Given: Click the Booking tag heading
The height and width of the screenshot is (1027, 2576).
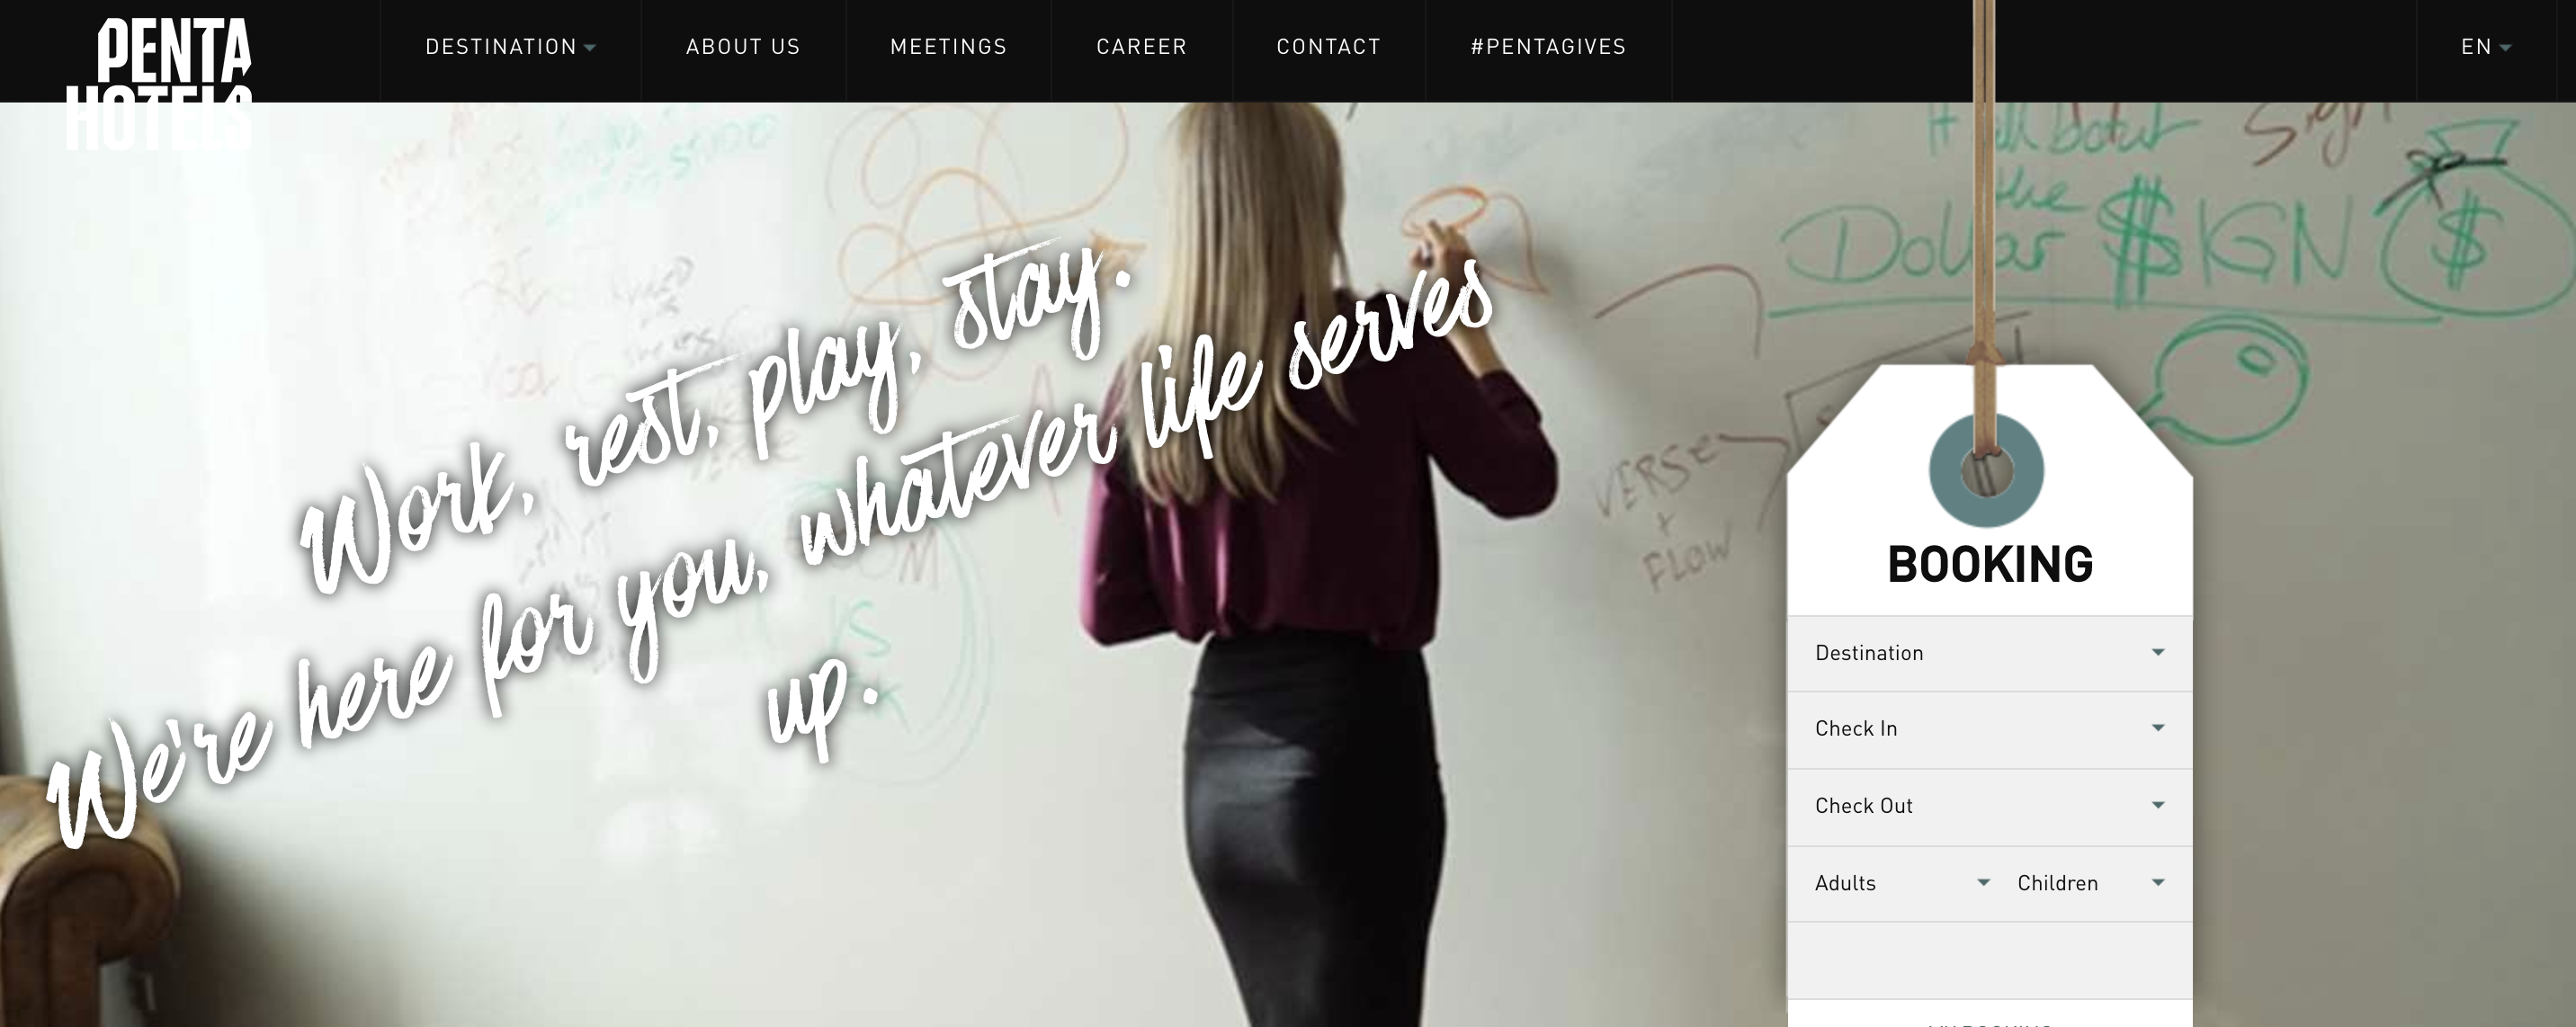Looking at the screenshot, I should click(x=1990, y=565).
